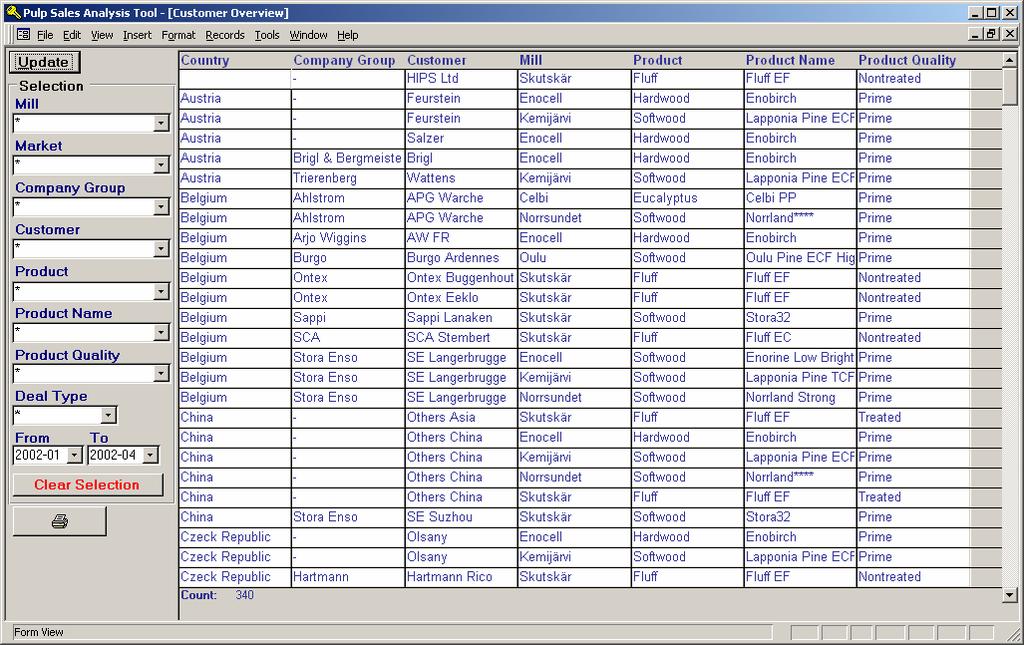The image size is (1024, 645).
Task: Click inside the Market filter field
Action: [84, 165]
